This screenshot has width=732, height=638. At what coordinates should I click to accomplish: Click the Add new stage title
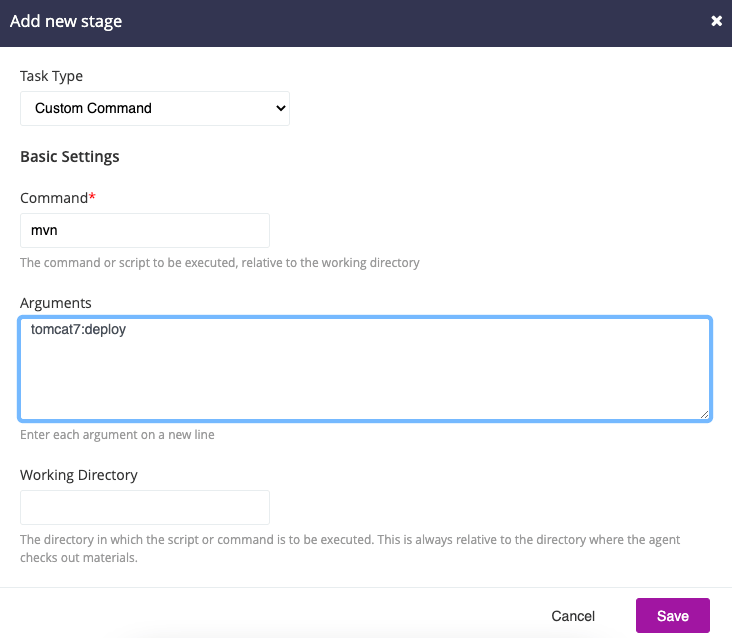pyautogui.click(x=66, y=21)
